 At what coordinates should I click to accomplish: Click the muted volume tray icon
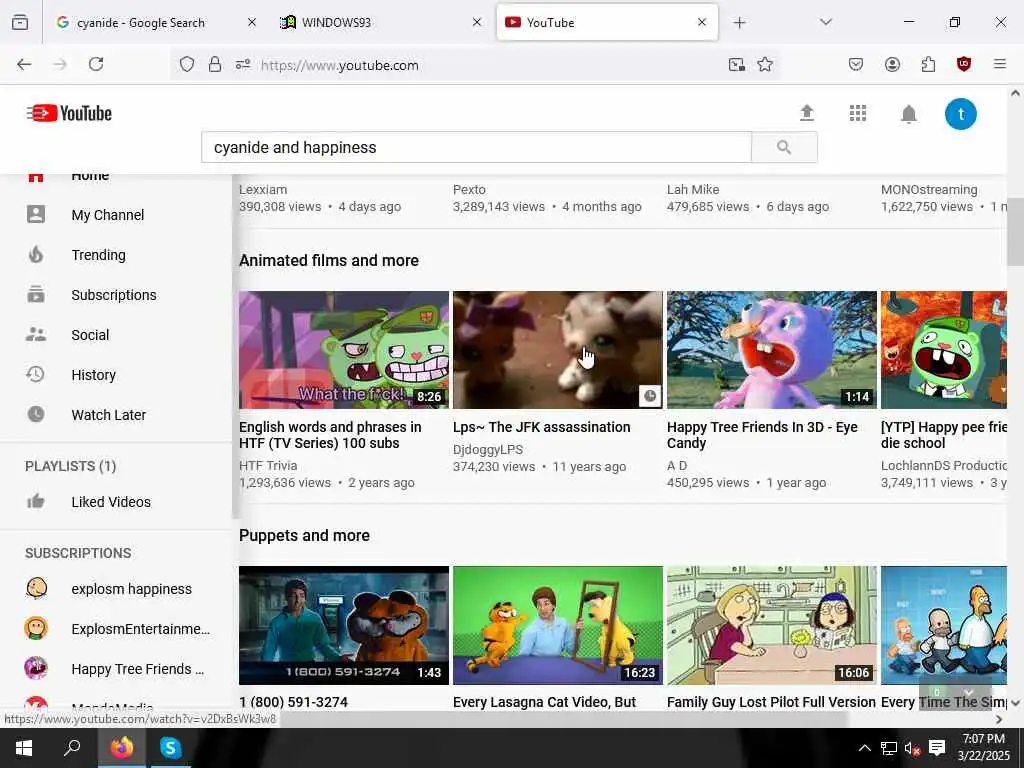912,748
